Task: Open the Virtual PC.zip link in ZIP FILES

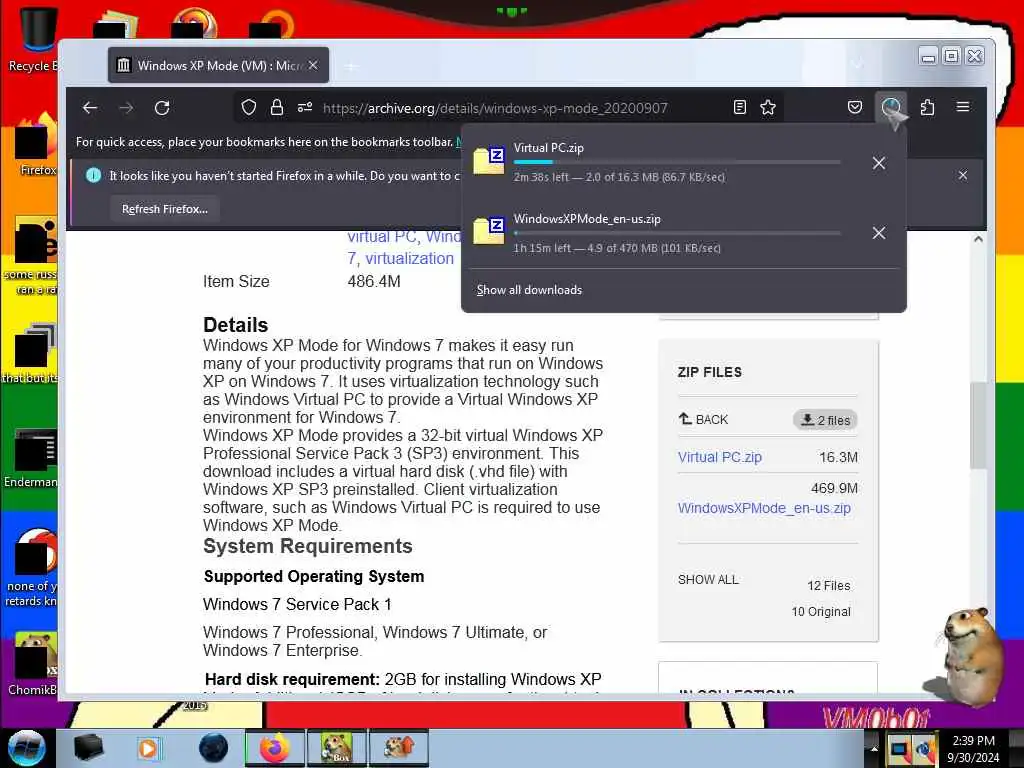Action: pos(720,457)
